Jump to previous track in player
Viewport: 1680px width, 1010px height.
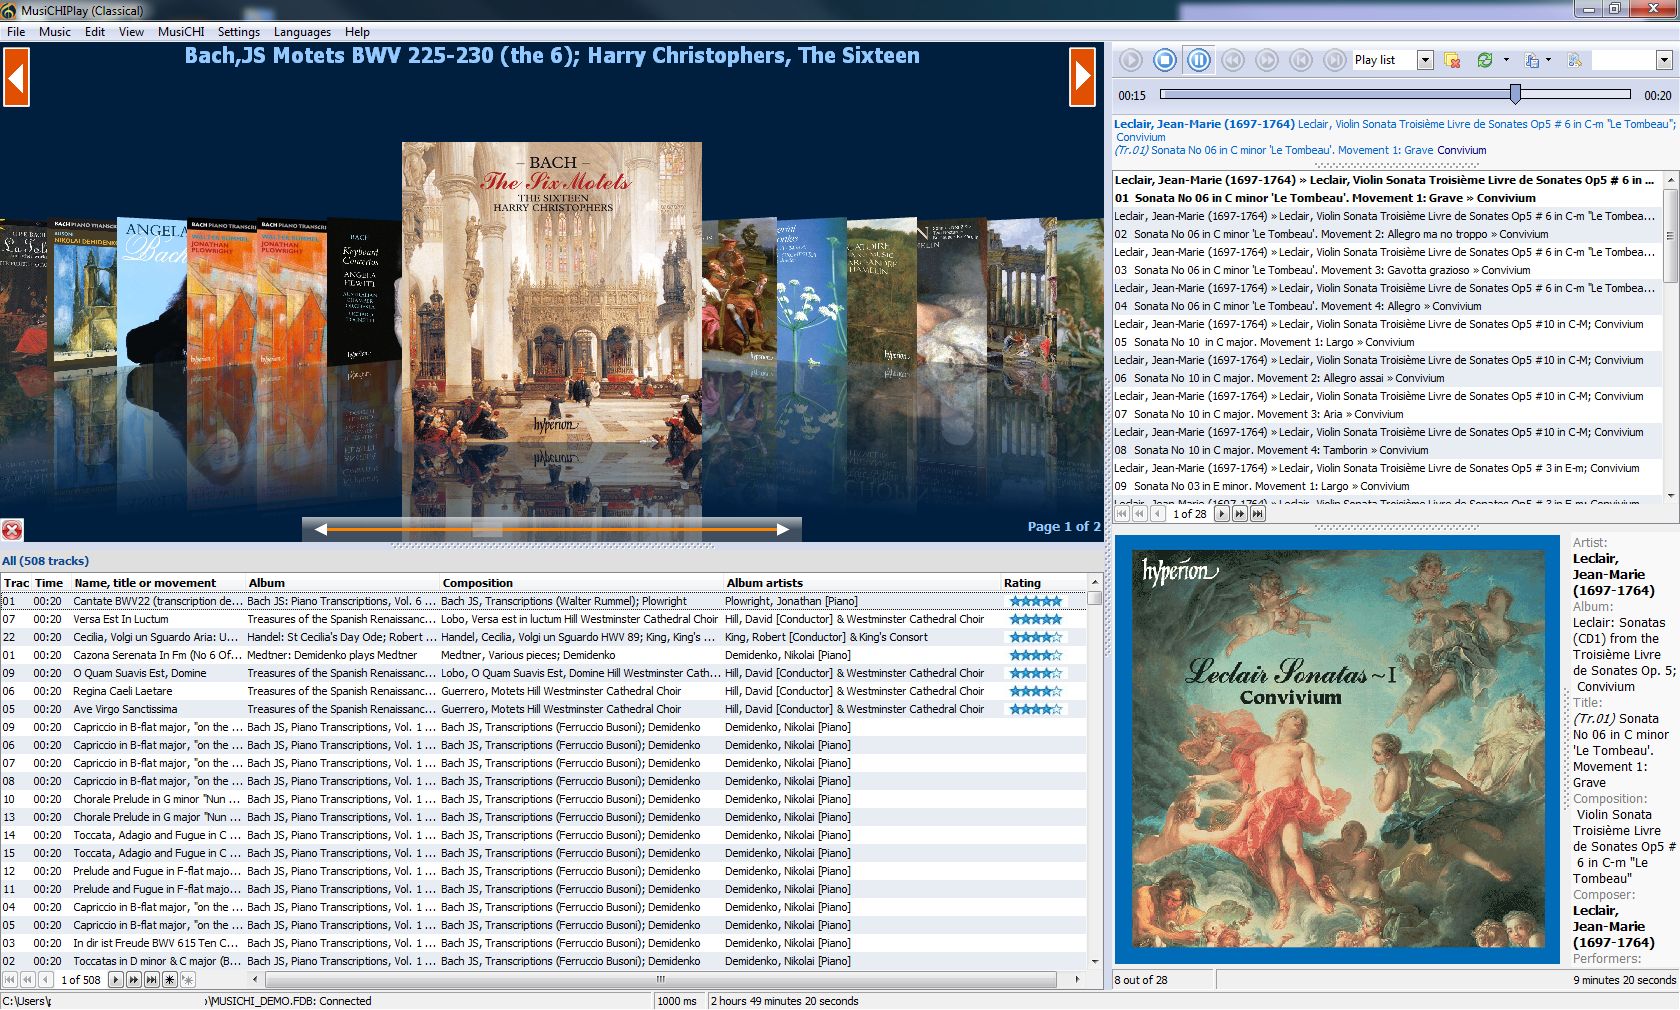[x=1301, y=60]
